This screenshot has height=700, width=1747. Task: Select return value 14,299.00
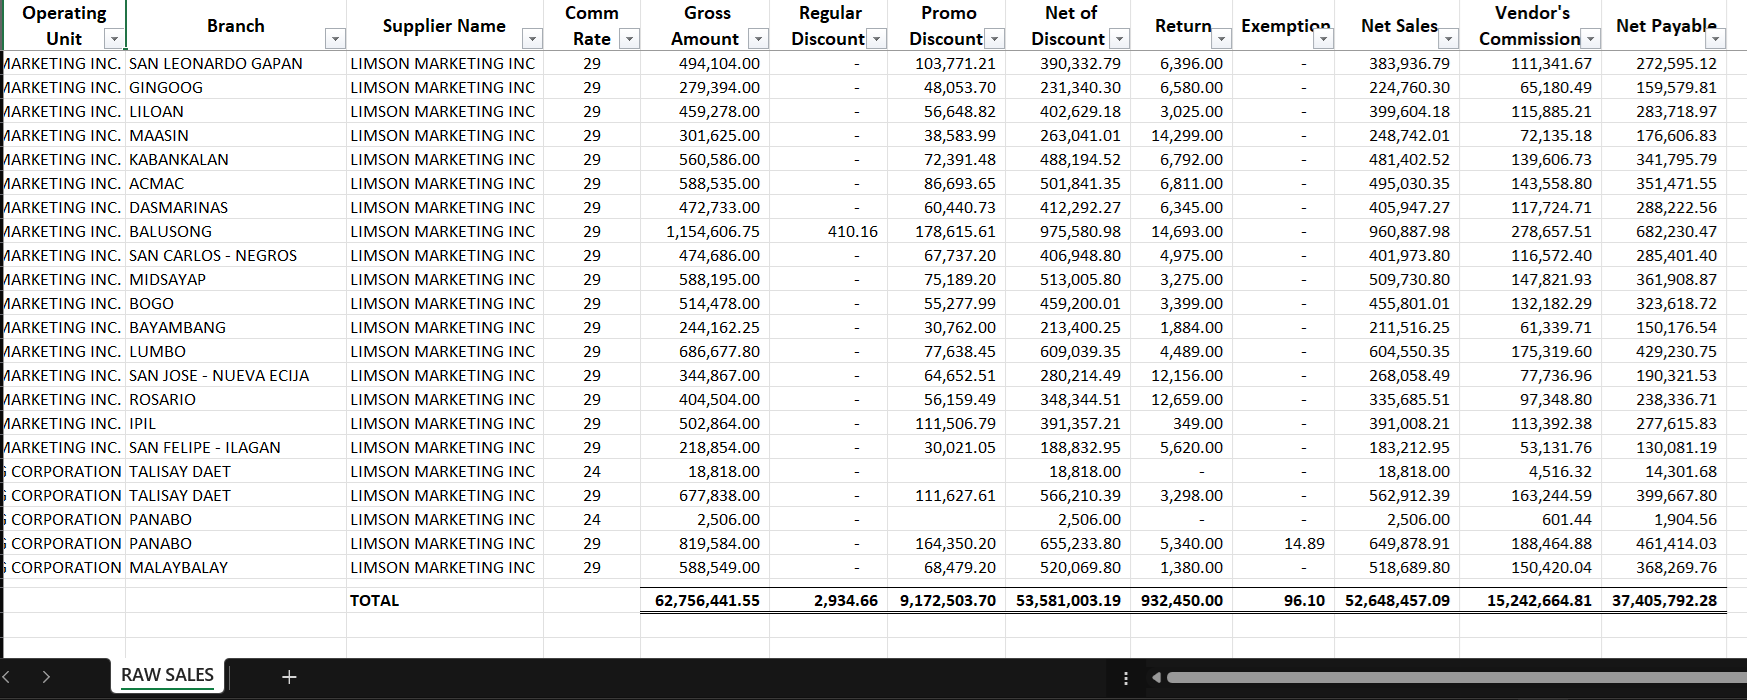[1181, 135]
